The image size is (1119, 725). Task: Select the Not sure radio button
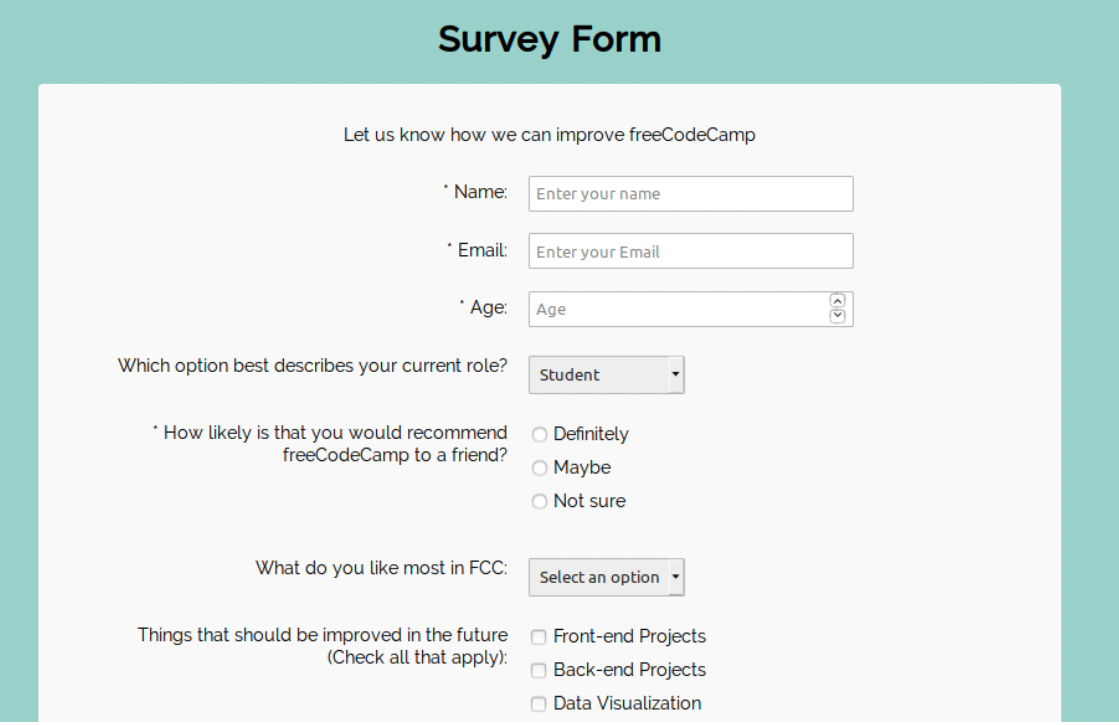click(x=539, y=501)
